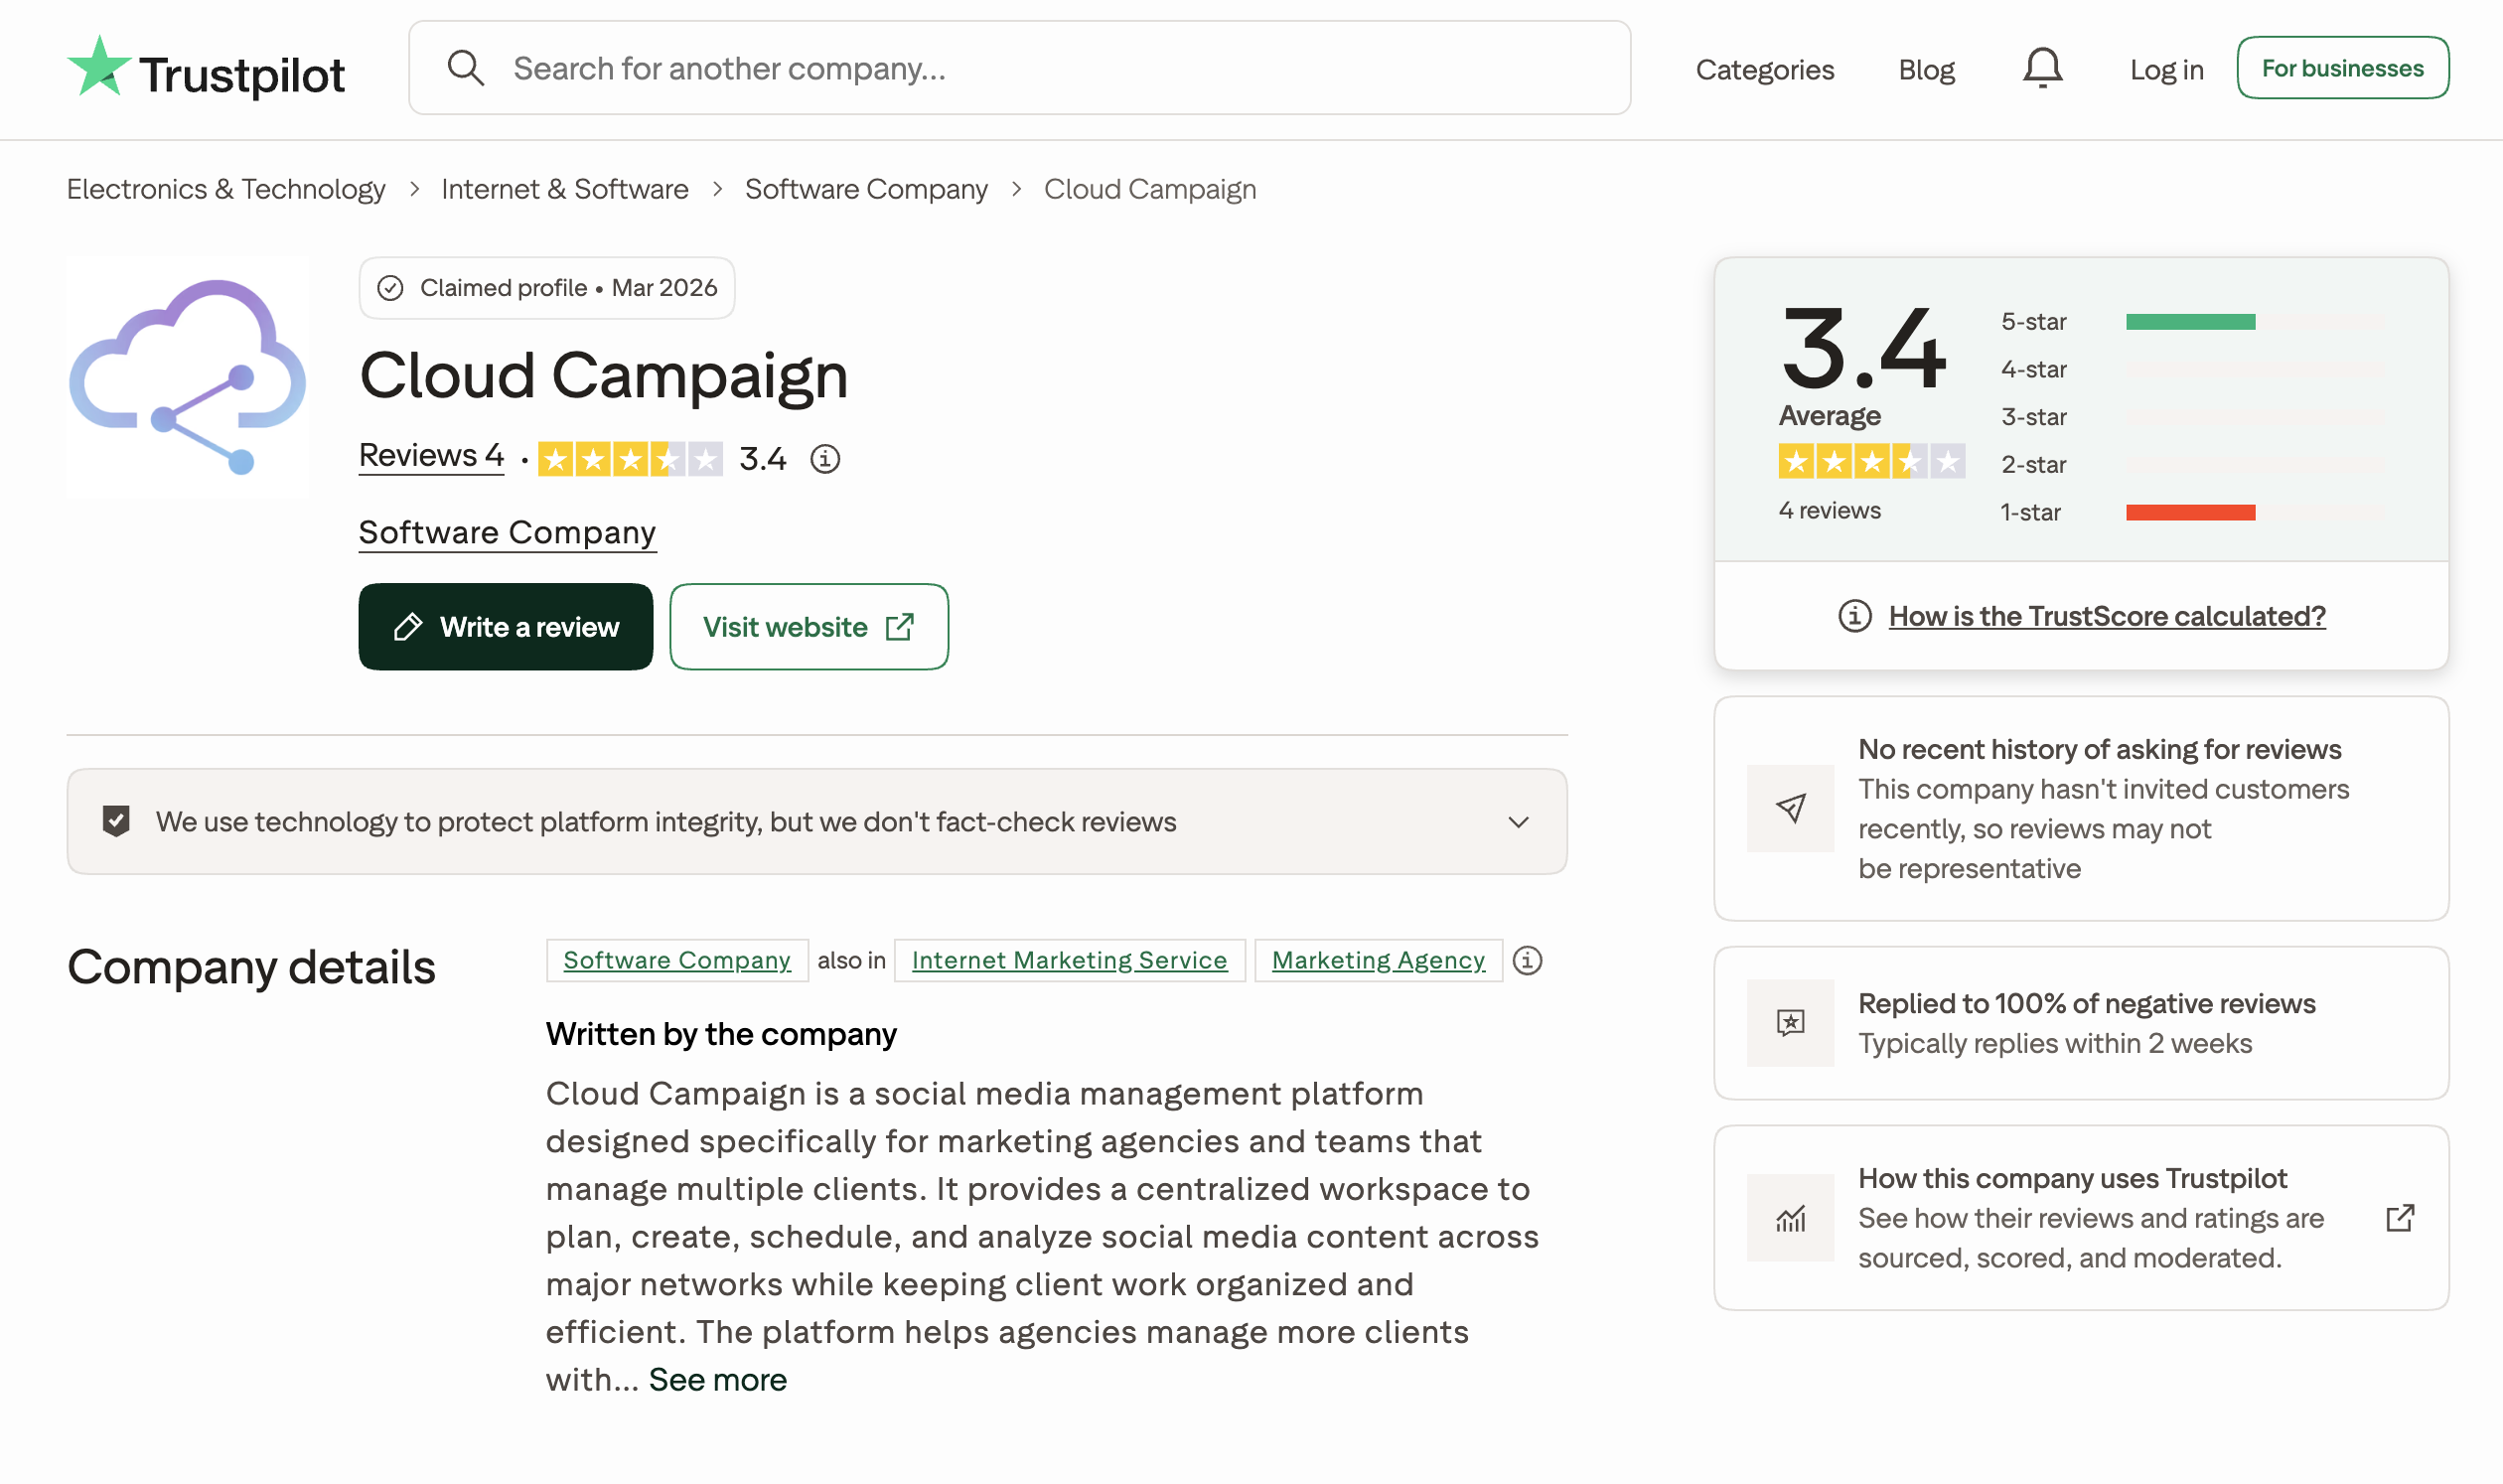
Task: Click the search for another company field
Action: pyautogui.click(x=1019, y=68)
